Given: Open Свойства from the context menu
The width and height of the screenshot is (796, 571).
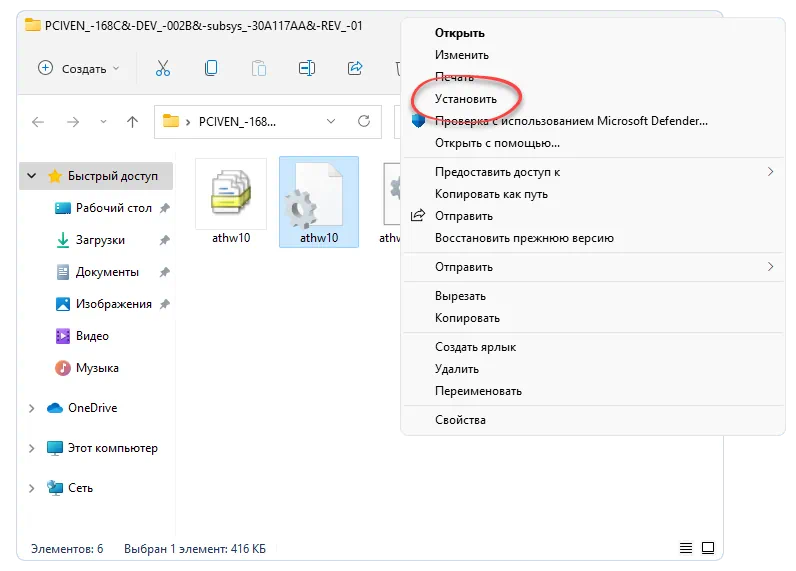Looking at the screenshot, I should point(460,420).
